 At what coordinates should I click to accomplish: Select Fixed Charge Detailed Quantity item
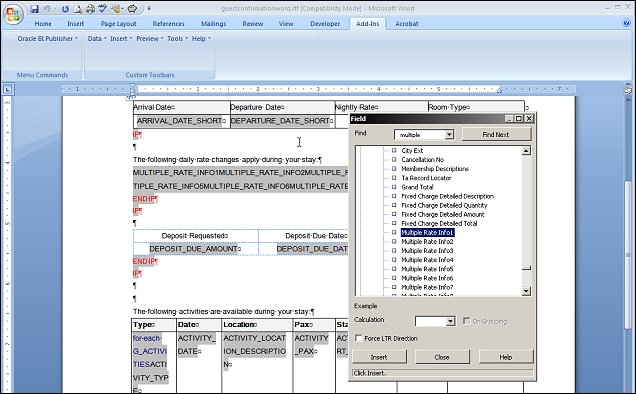coord(444,205)
